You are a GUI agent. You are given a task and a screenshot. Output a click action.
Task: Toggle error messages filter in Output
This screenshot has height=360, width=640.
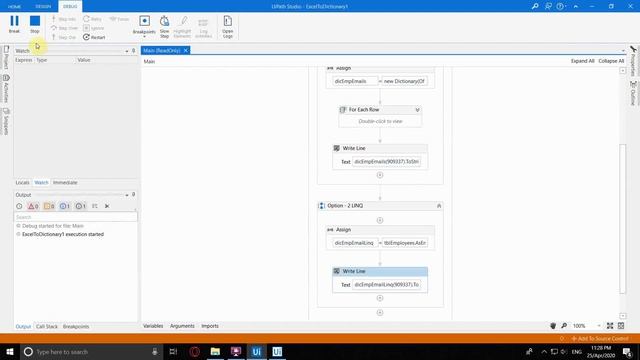pos(33,206)
